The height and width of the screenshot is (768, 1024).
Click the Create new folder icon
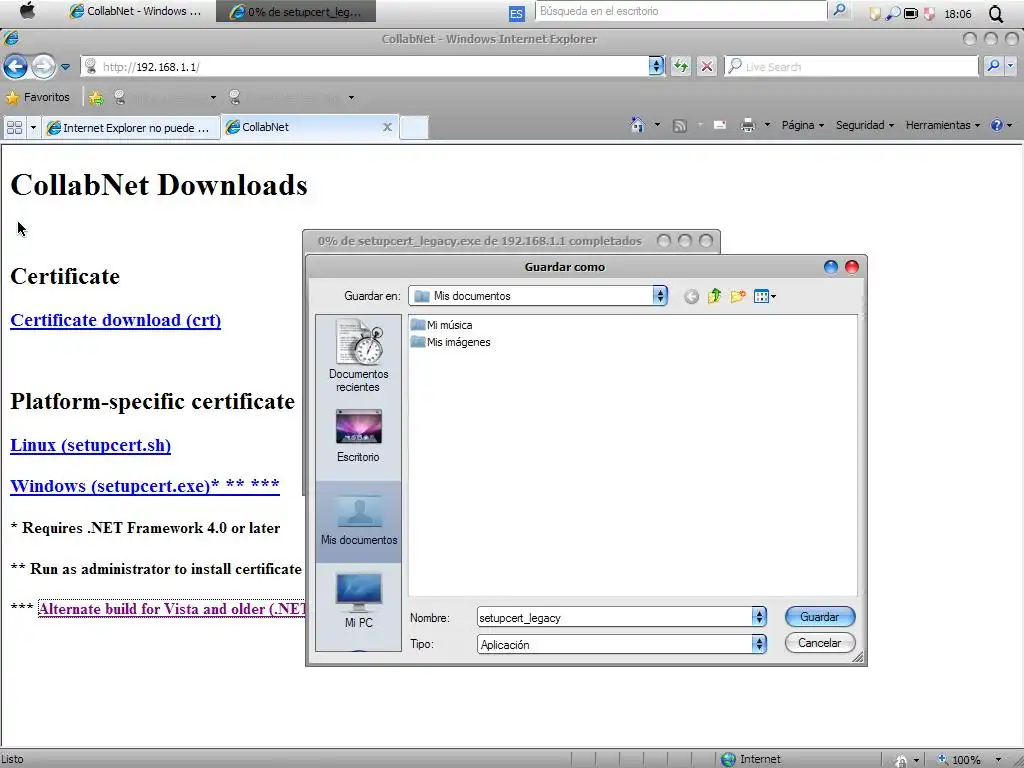pos(738,296)
